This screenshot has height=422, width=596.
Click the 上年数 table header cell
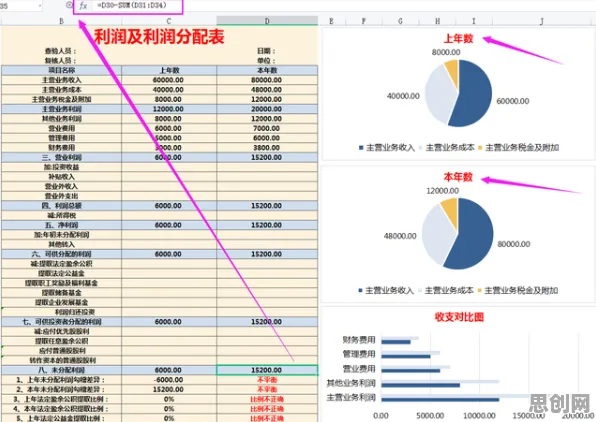point(169,70)
